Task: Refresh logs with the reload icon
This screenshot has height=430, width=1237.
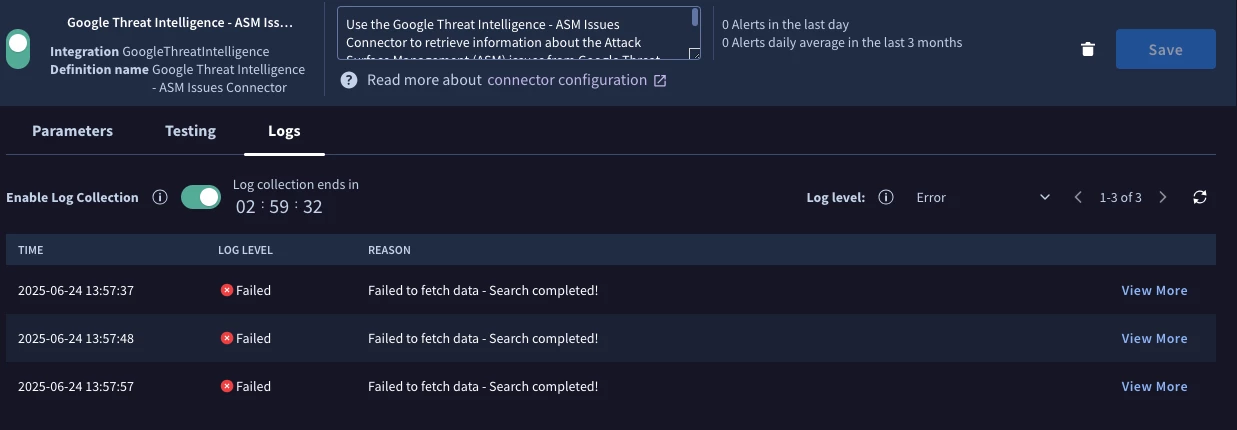Action: 1200,197
